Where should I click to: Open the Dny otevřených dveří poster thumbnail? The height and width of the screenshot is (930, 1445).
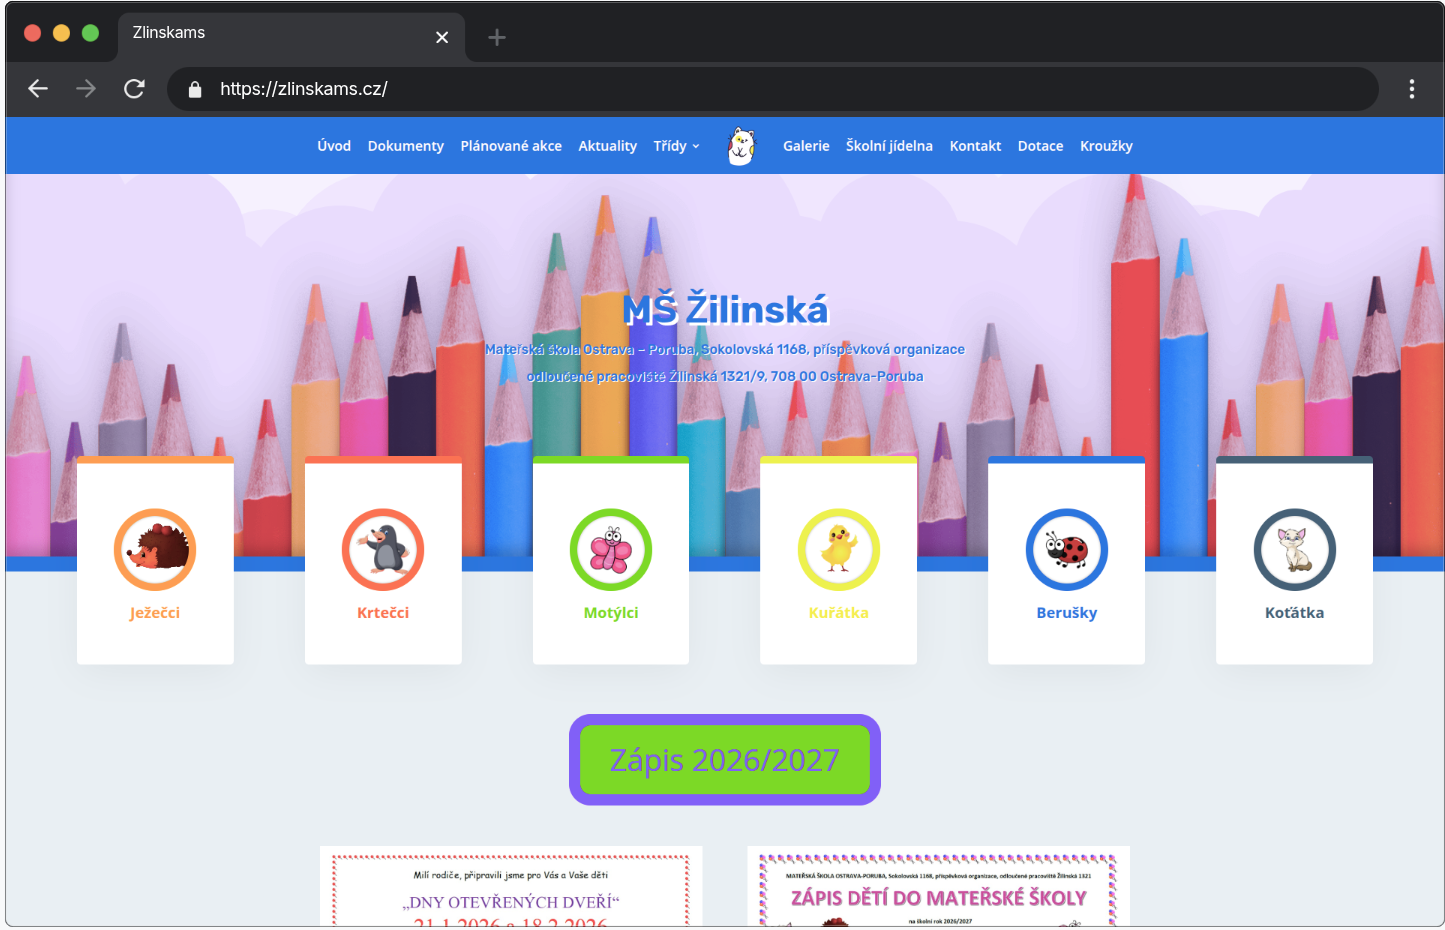pos(511,888)
